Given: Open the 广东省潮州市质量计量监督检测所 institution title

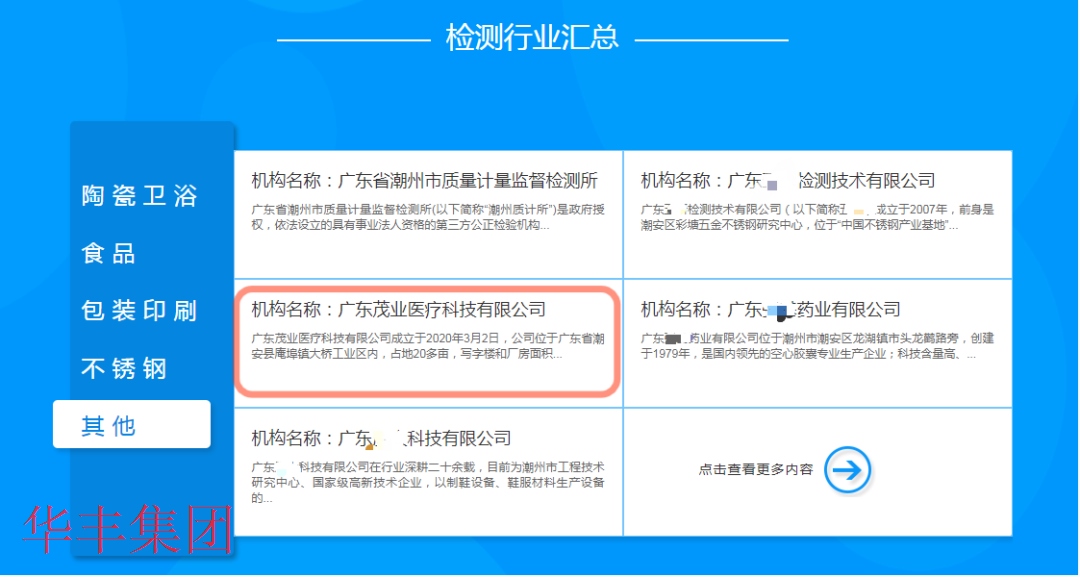Looking at the screenshot, I should pyautogui.click(x=424, y=181).
